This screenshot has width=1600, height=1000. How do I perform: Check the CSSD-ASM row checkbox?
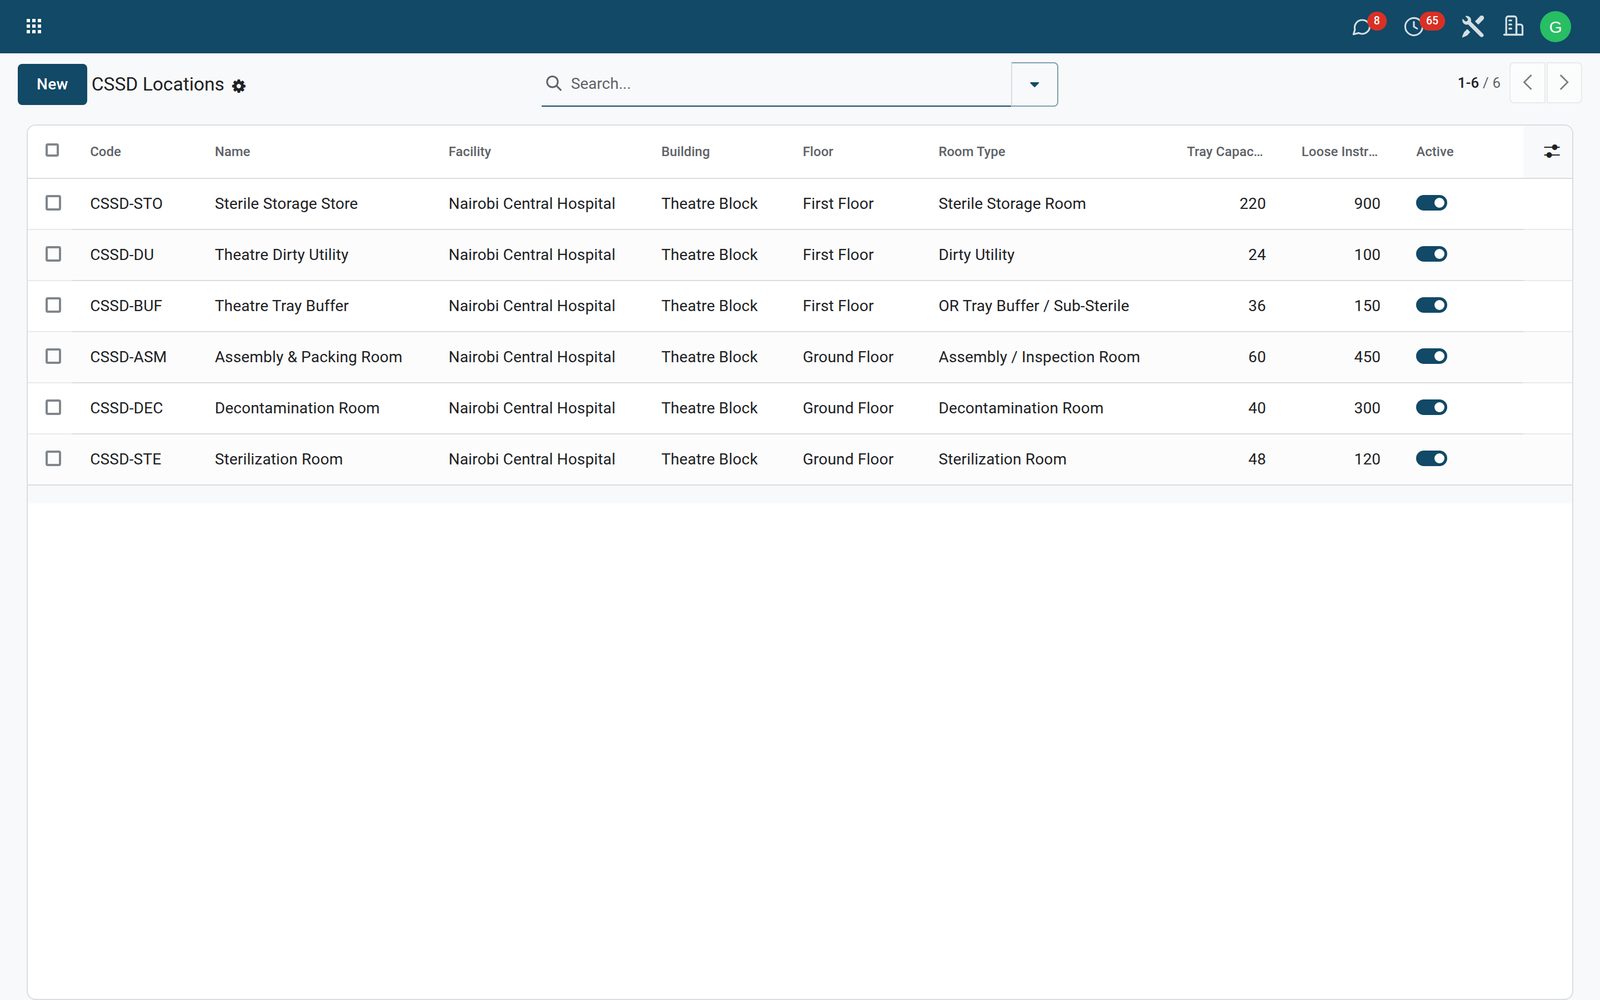click(x=53, y=356)
